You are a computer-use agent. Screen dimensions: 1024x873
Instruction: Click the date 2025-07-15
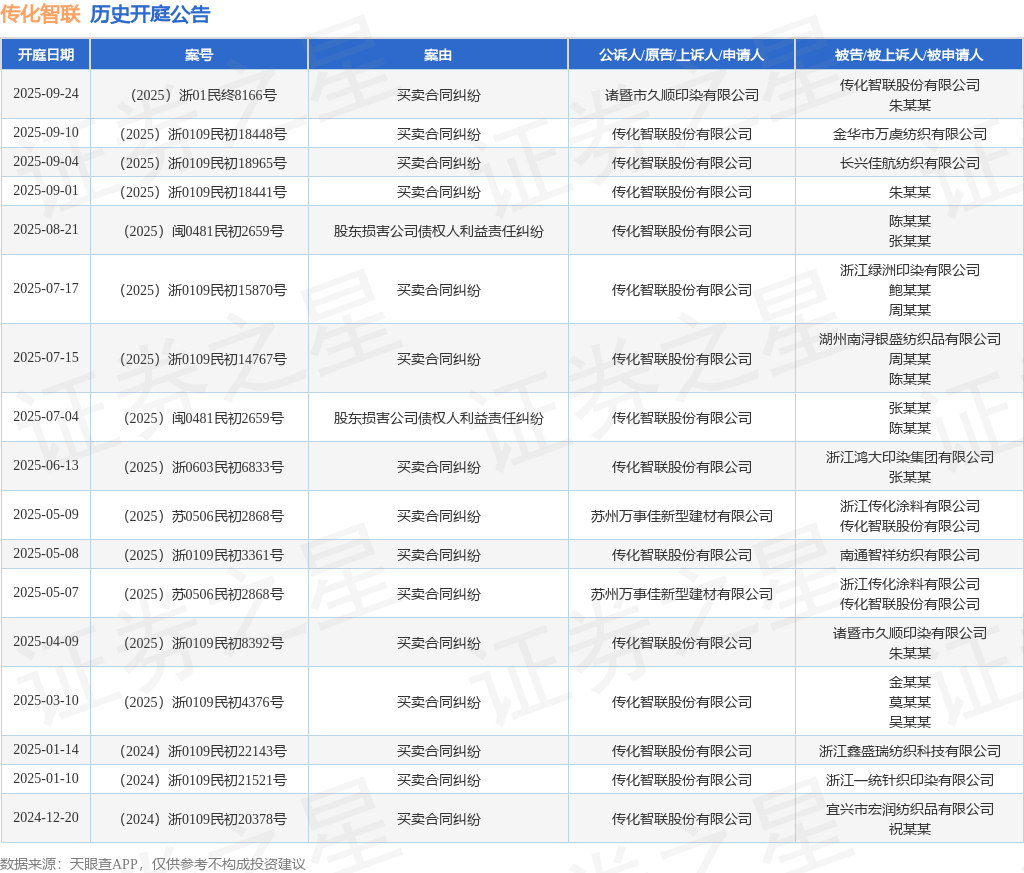(x=46, y=357)
